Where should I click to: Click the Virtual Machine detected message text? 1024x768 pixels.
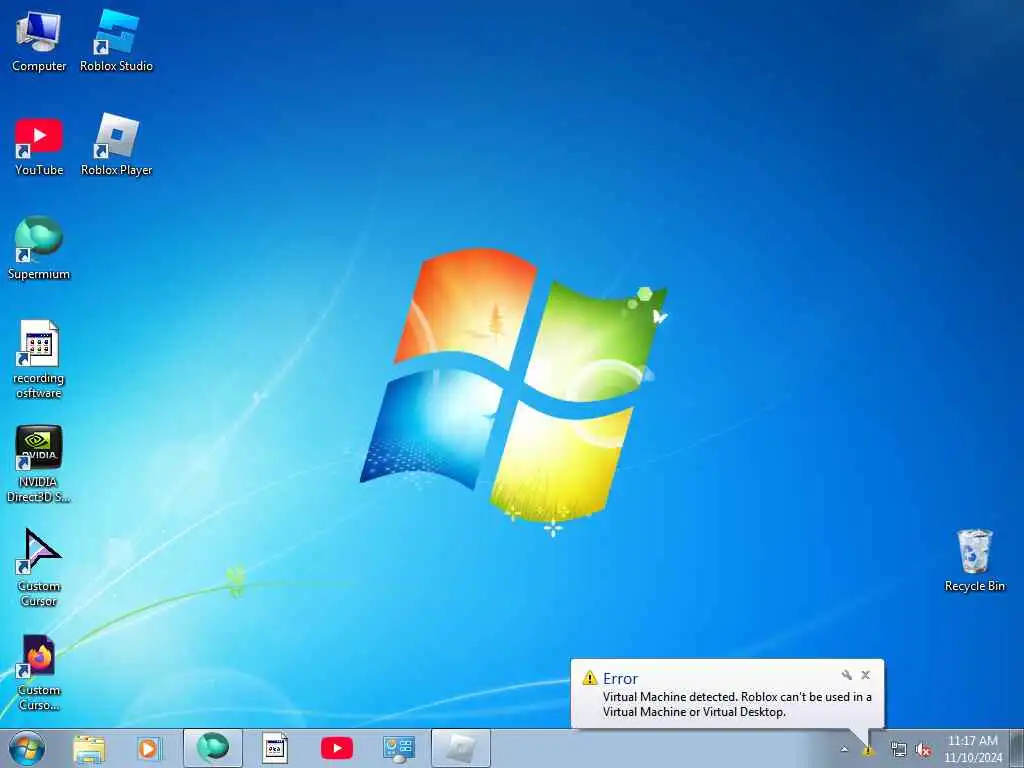click(x=737, y=704)
